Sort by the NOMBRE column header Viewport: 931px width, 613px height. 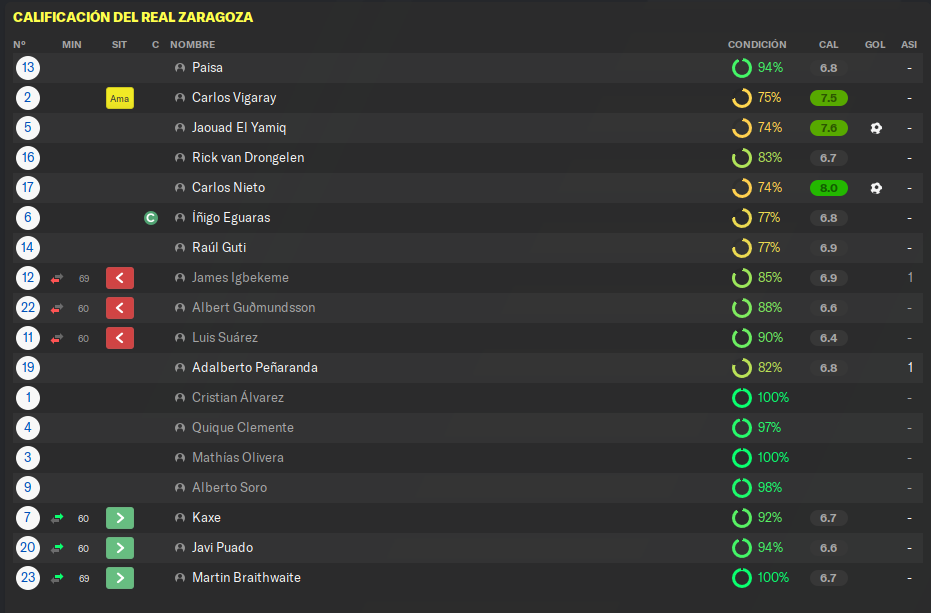[x=192, y=45]
